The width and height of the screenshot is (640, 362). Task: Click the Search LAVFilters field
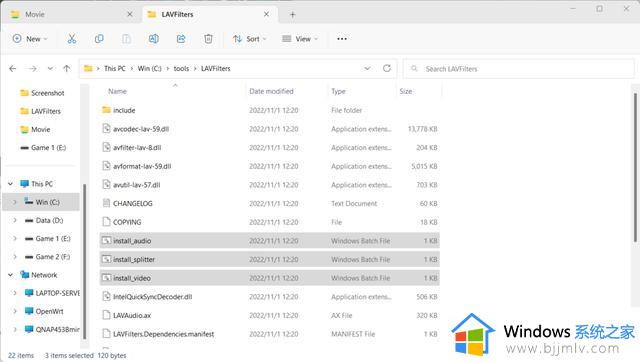click(x=519, y=69)
